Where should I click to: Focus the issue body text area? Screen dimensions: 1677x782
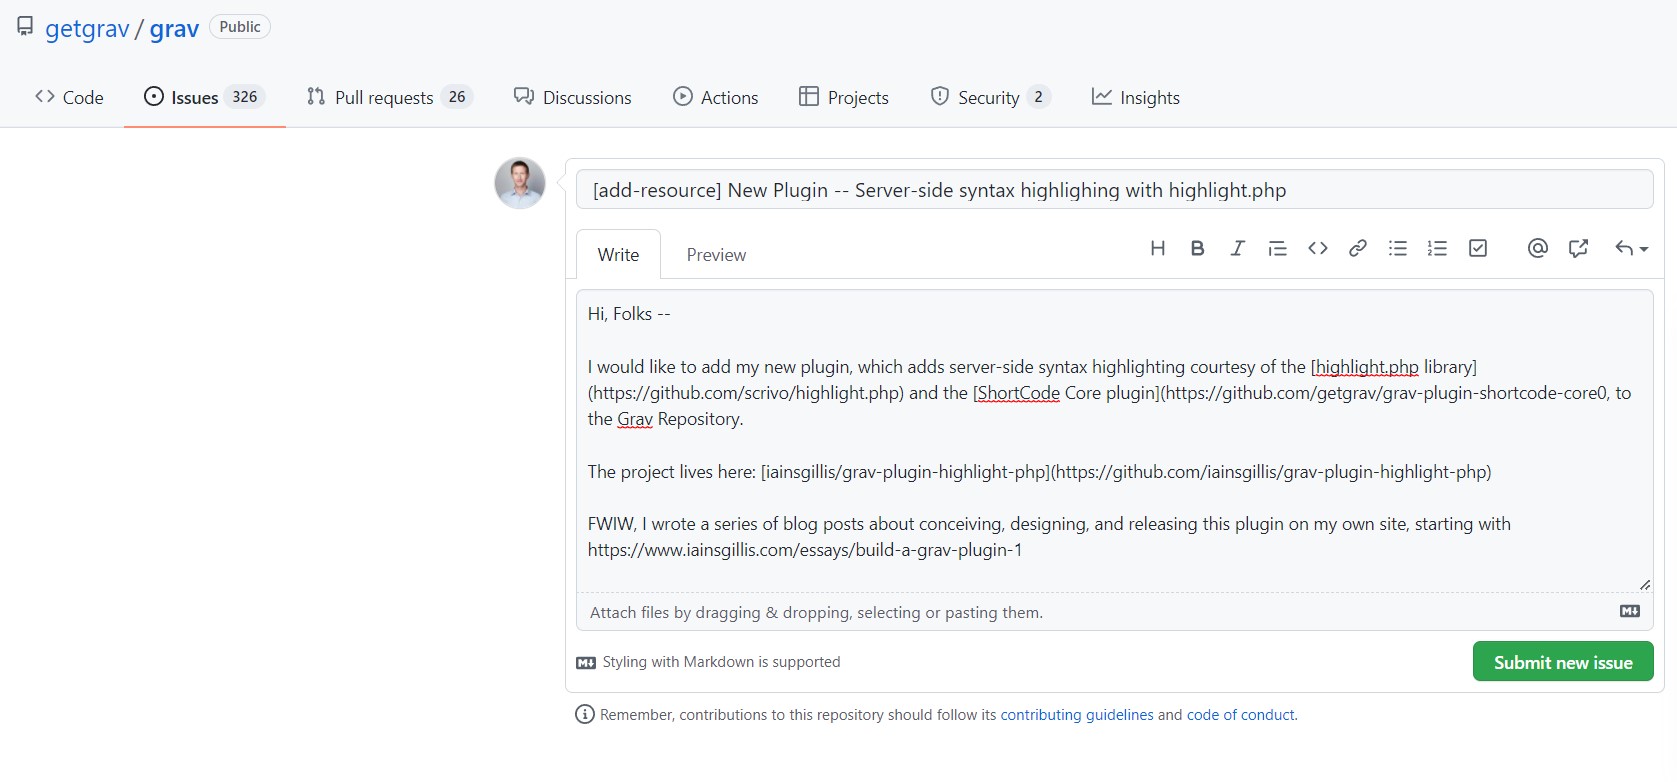[x=1114, y=441]
